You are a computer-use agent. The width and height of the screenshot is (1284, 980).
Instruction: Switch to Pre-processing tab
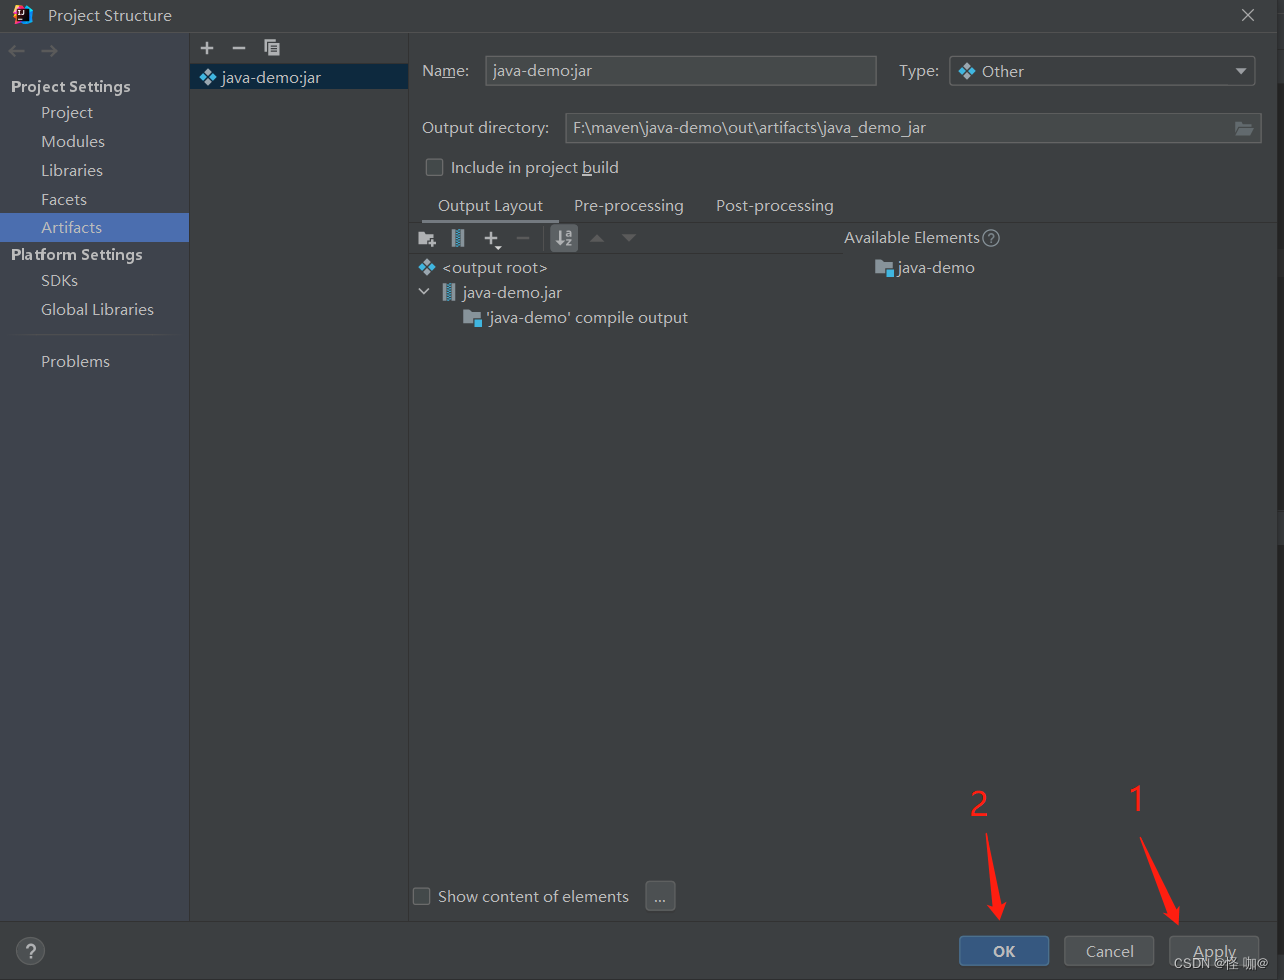[629, 206]
